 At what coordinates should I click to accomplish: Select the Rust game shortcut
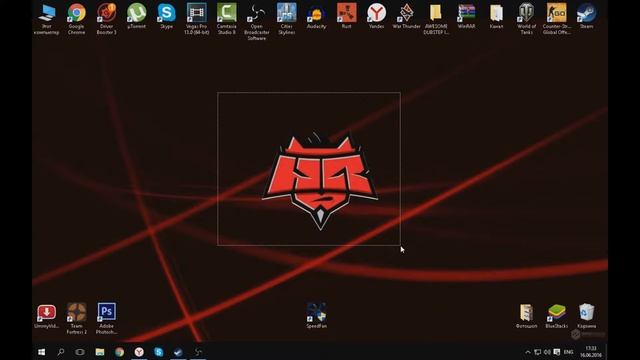(x=347, y=16)
